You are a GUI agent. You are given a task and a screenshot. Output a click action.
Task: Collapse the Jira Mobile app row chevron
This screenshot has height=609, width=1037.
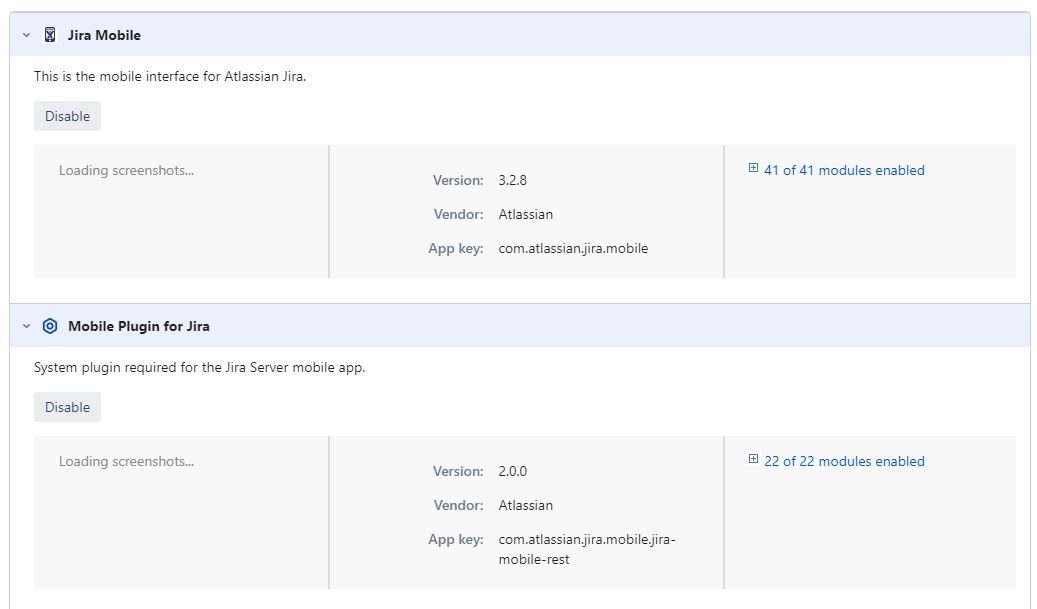26,35
